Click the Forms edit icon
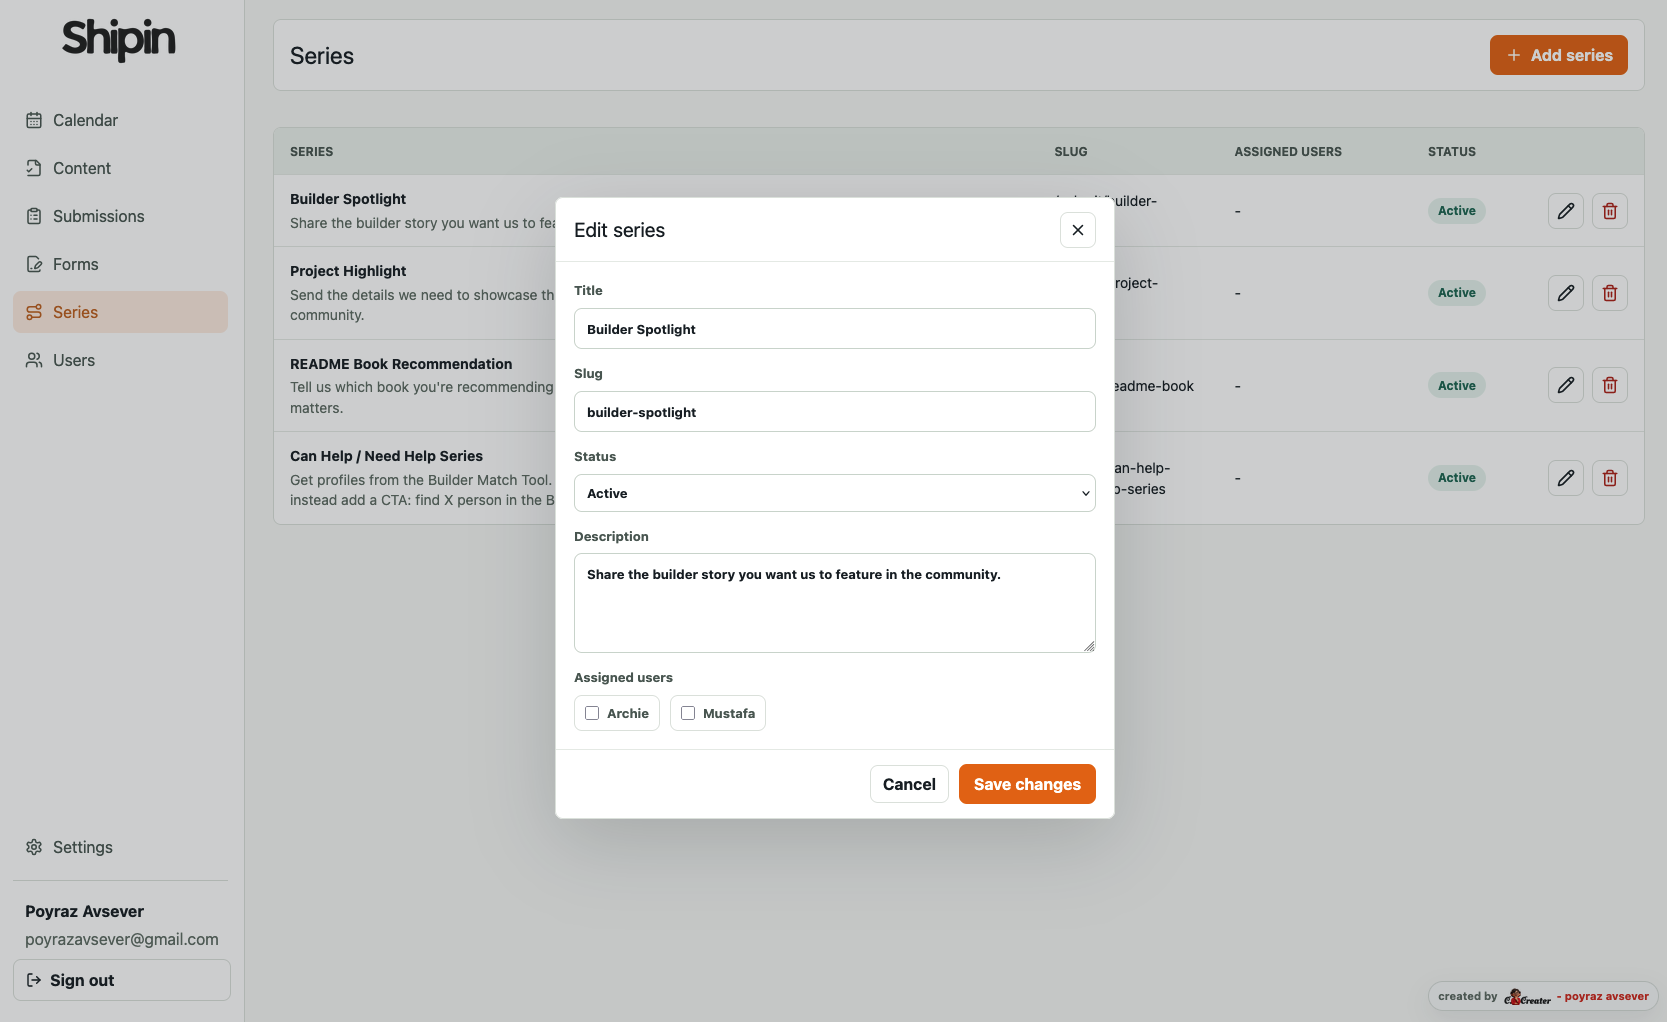Viewport: 1667px width, 1022px height. (34, 264)
